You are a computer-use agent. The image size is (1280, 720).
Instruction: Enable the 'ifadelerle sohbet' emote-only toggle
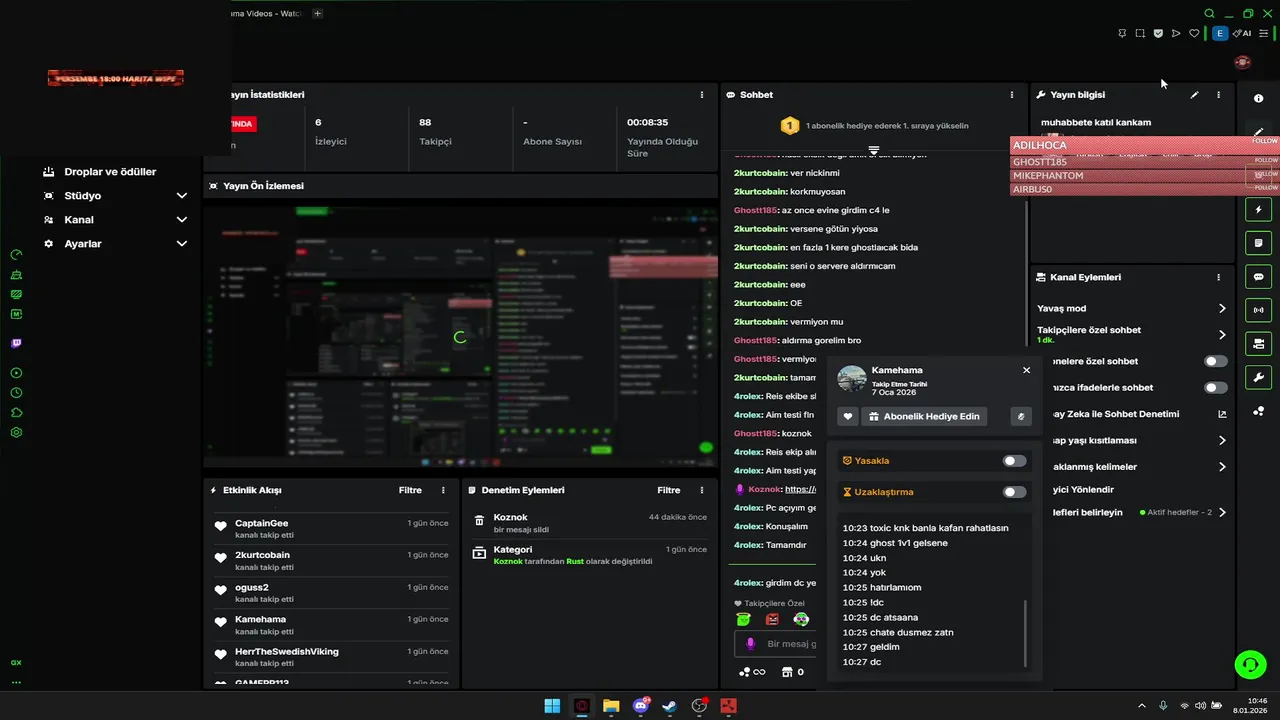click(1216, 387)
